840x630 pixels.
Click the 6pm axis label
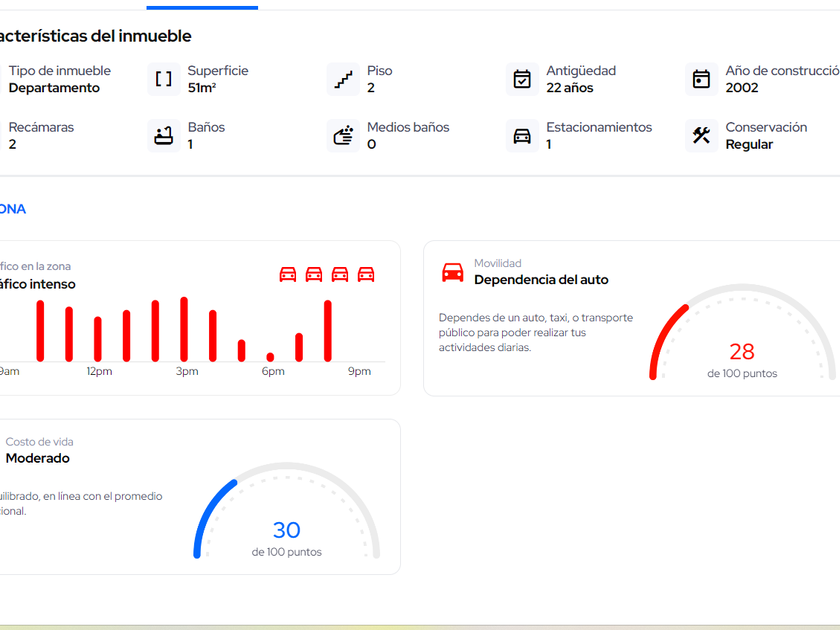273,371
